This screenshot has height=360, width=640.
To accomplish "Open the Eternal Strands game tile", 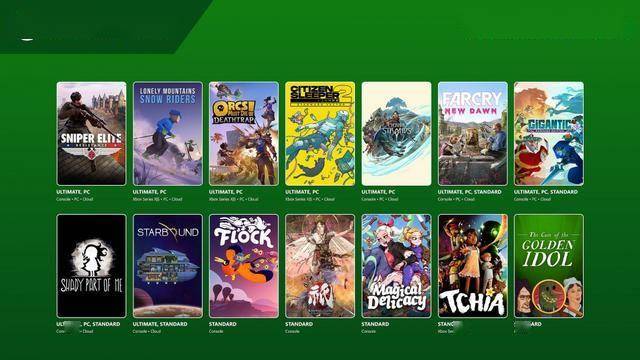I will click(396, 133).
